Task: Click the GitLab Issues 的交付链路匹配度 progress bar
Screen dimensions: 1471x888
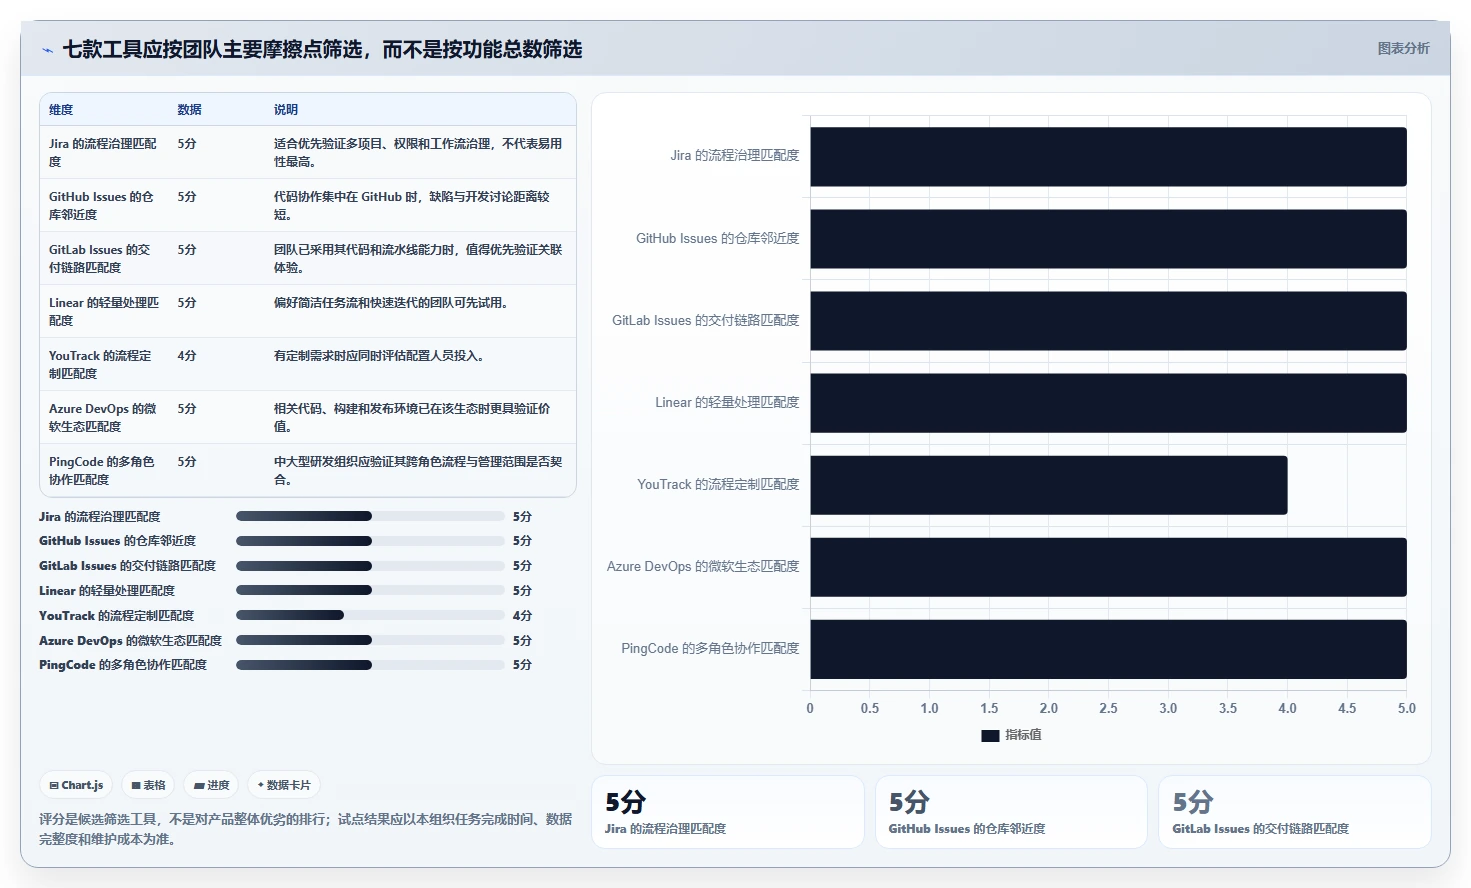Action: point(370,566)
